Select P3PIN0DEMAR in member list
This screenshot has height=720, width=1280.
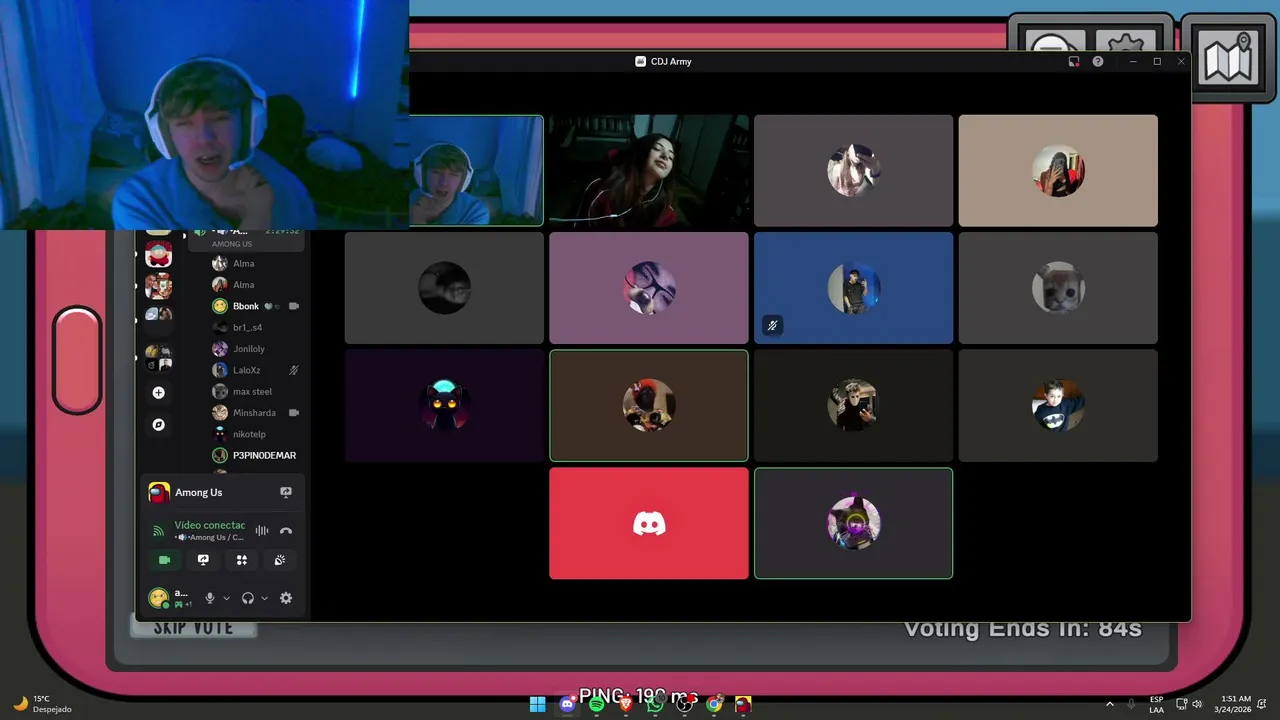pos(255,455)
